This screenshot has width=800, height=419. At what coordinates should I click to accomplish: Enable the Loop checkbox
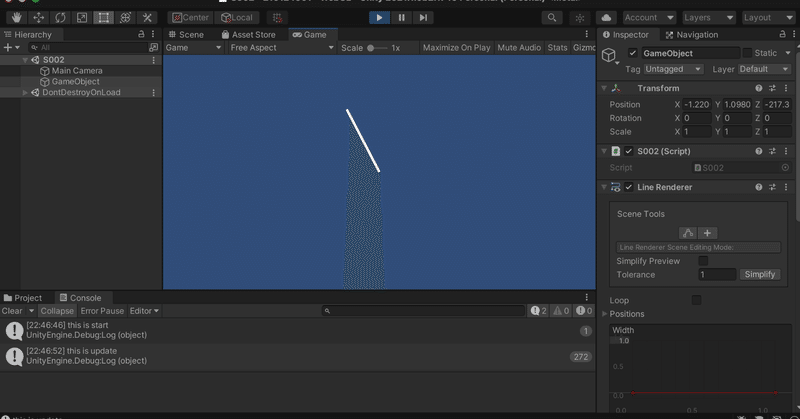696,300
